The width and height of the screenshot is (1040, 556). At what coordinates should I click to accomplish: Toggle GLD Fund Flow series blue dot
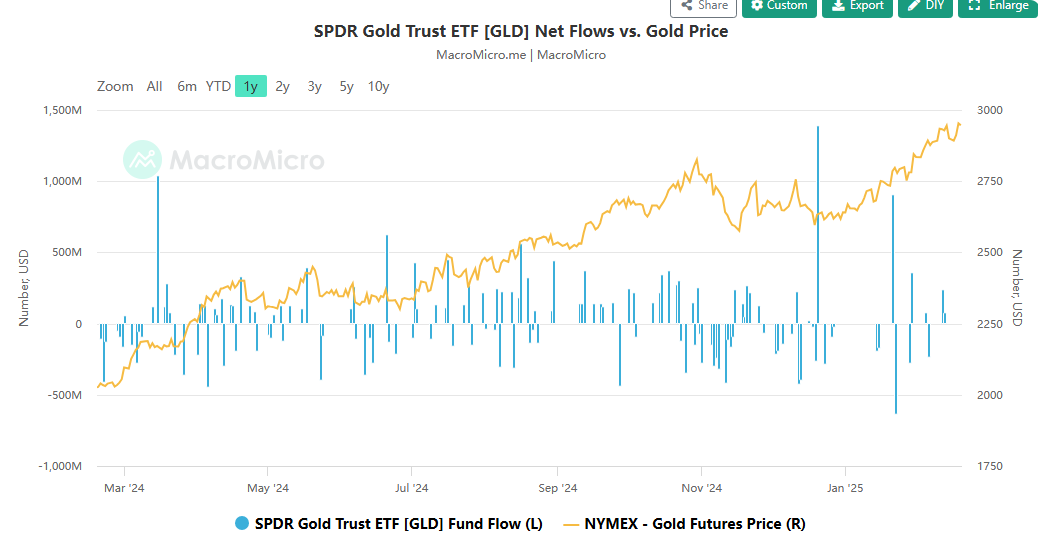(241, 523)
